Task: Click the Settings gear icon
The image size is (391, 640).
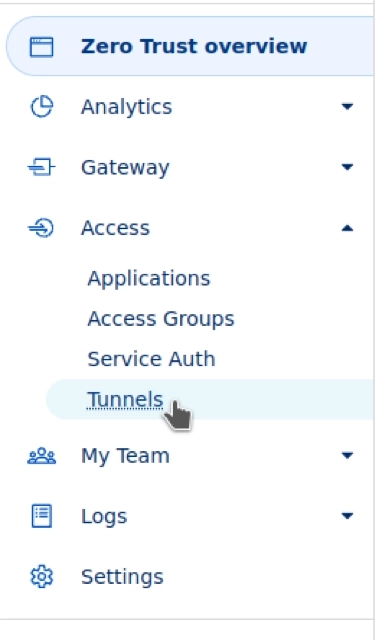Action: (x=42, y=576)
